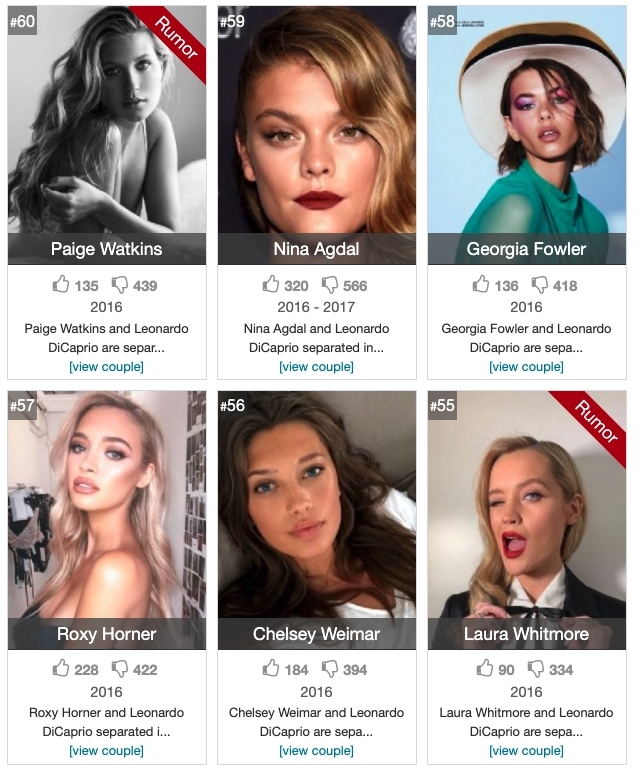Like Laura Whitmore using thumbs up icon
Image resolution: width=642 pixels, height=770 pixels.
(485, 668)
